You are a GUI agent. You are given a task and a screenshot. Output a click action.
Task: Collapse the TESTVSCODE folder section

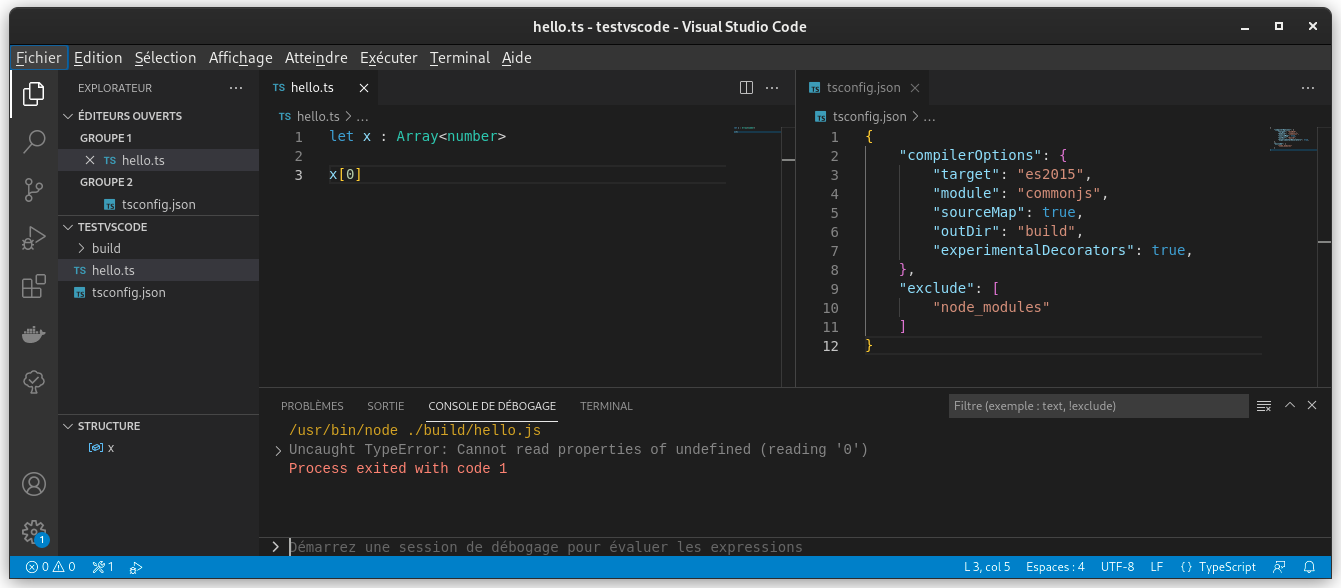pos(158,227)
